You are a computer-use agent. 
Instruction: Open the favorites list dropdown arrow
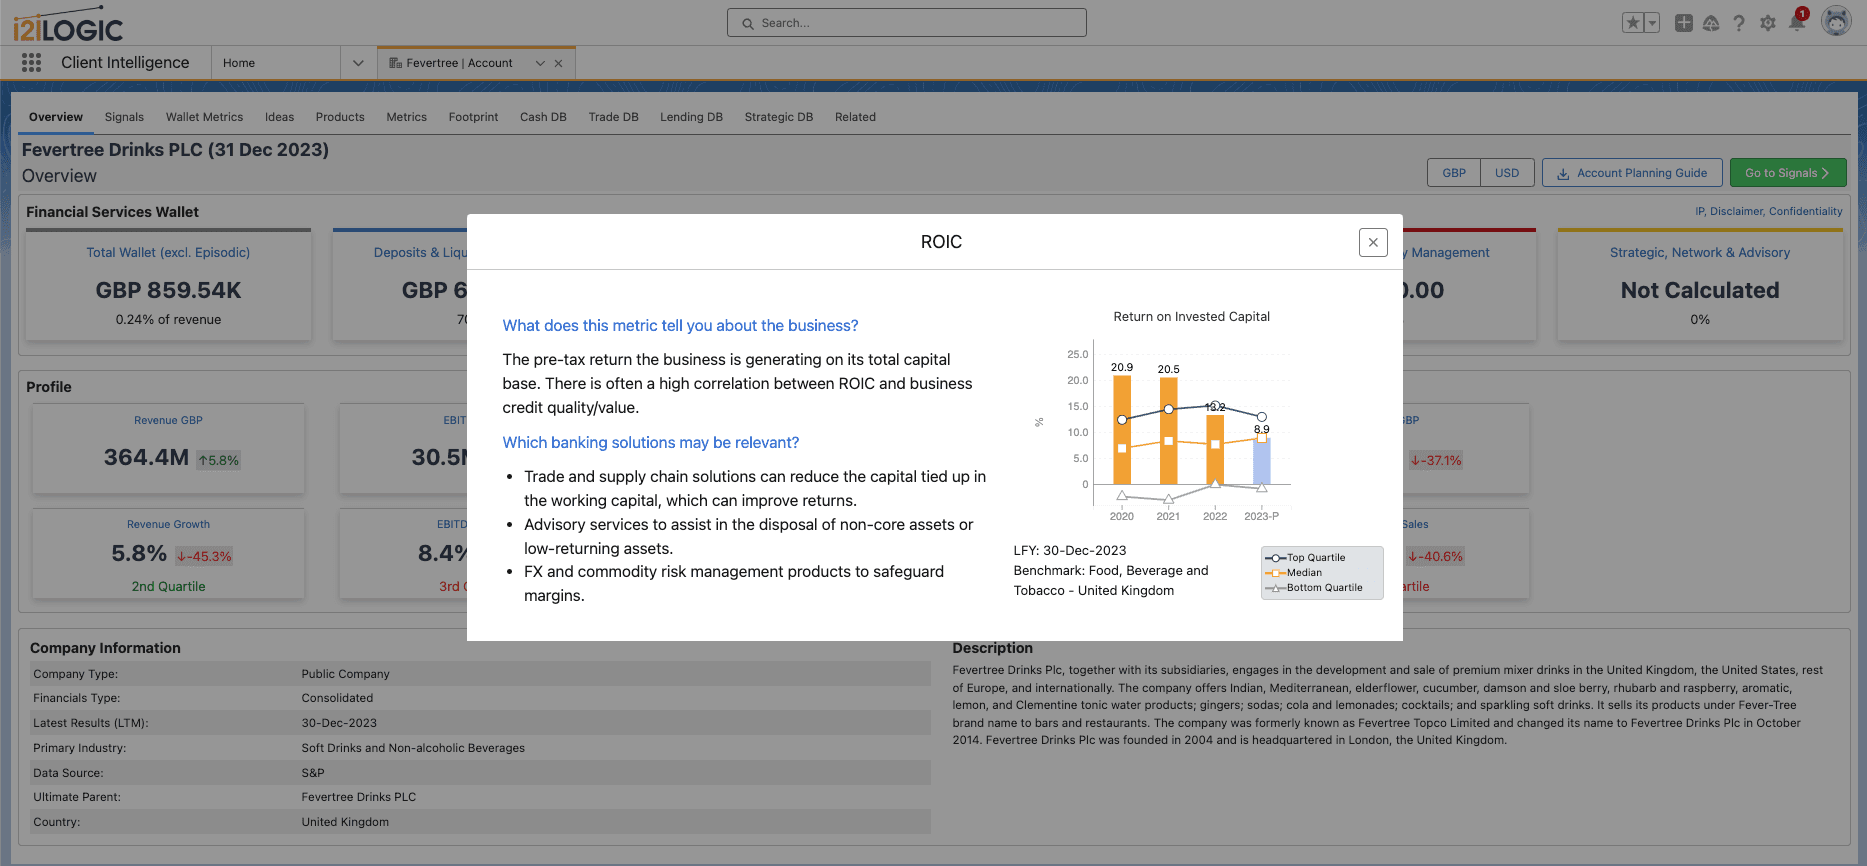point(1652,23)
